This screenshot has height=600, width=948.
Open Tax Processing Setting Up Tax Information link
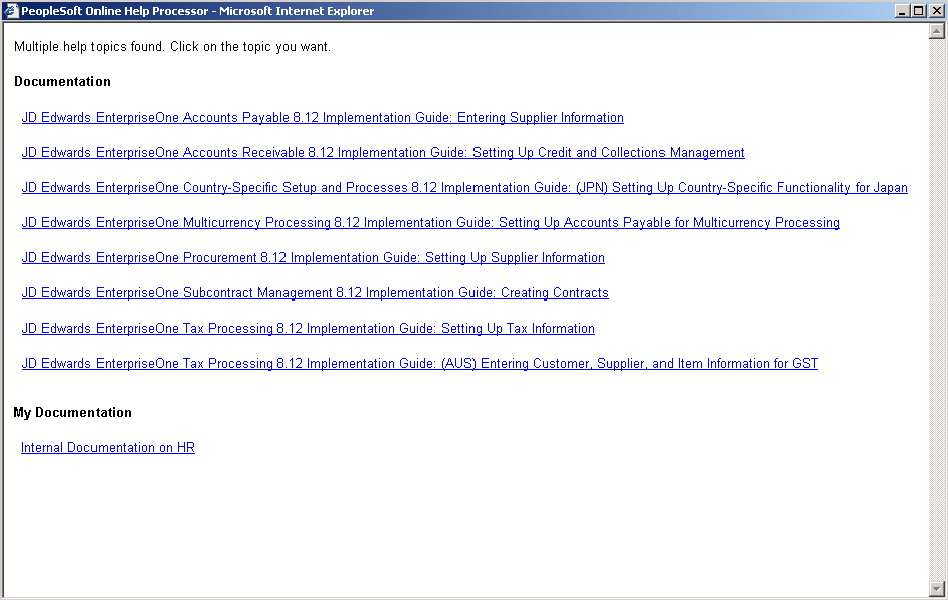[x=308, y=328]
